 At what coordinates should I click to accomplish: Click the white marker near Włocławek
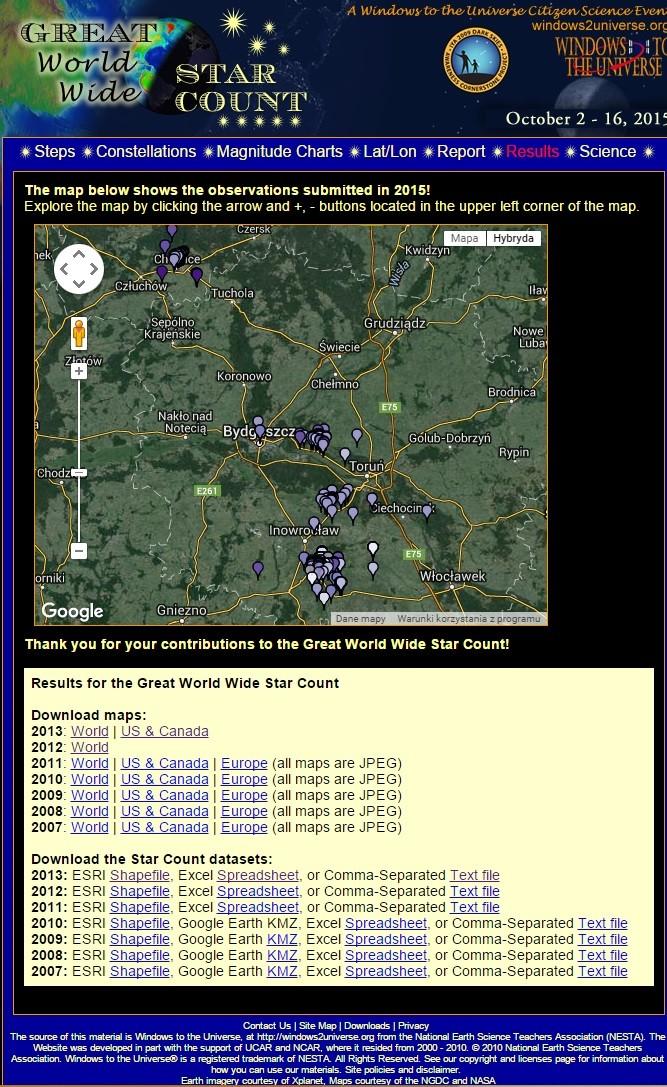(373, 549)
